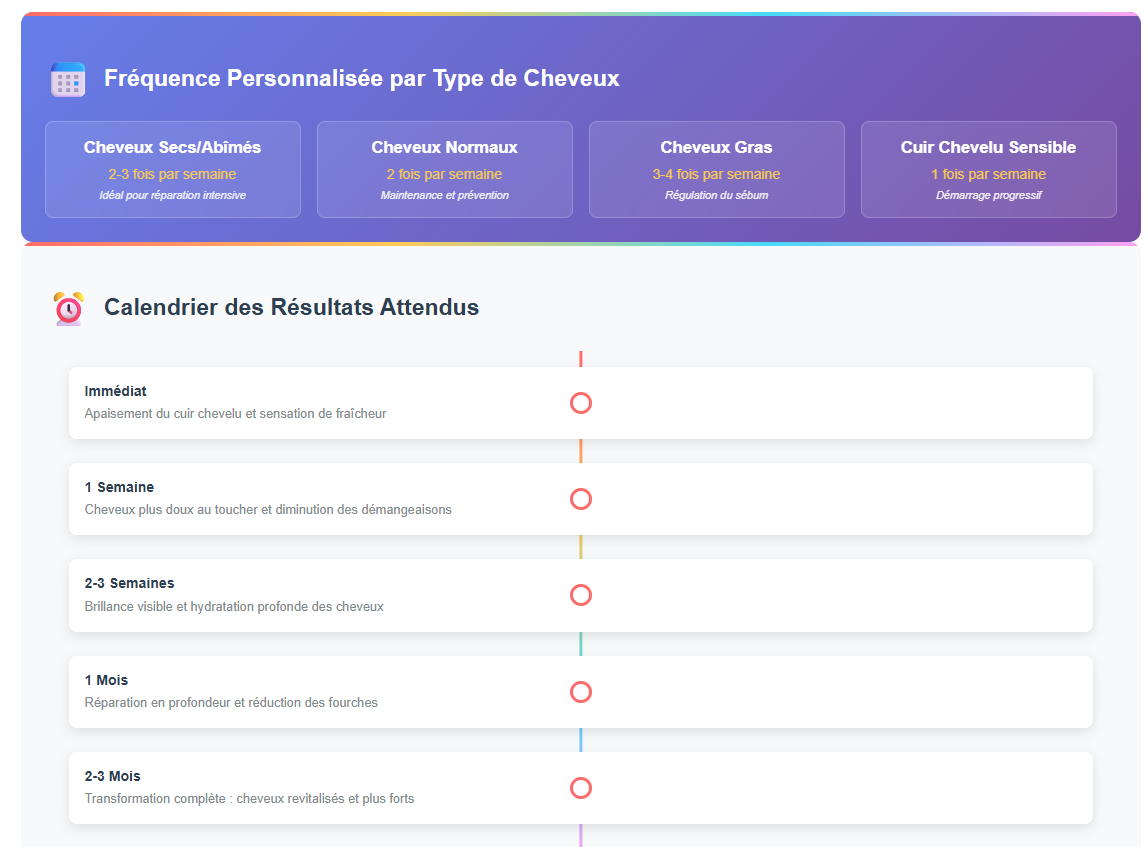Click the alarm clock icon beside Calendrier
1148x847 pixels.
[68, 308]
